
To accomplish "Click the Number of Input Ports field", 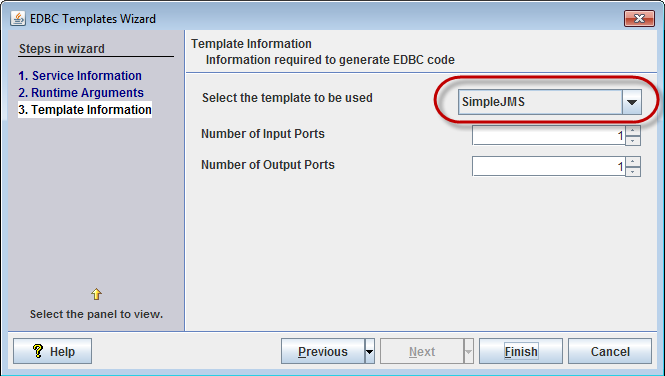I will pos(549,136).
